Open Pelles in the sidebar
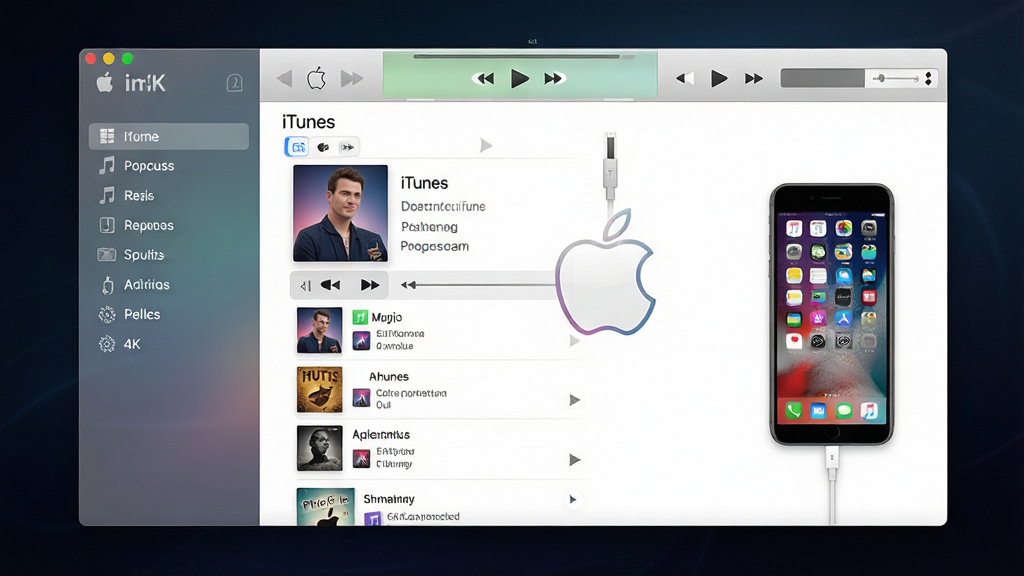Viewport: 1024px width, 576px height. coord(142,314)
